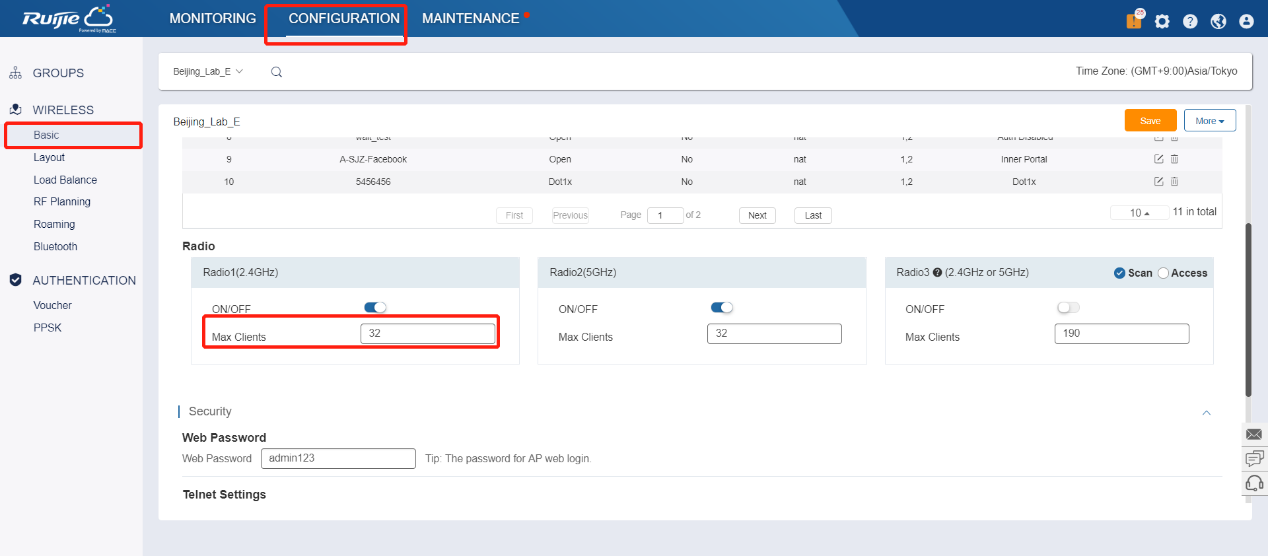Open the mail envelope icon in the side widget

pyautogui.click(x=1254, y=433)
